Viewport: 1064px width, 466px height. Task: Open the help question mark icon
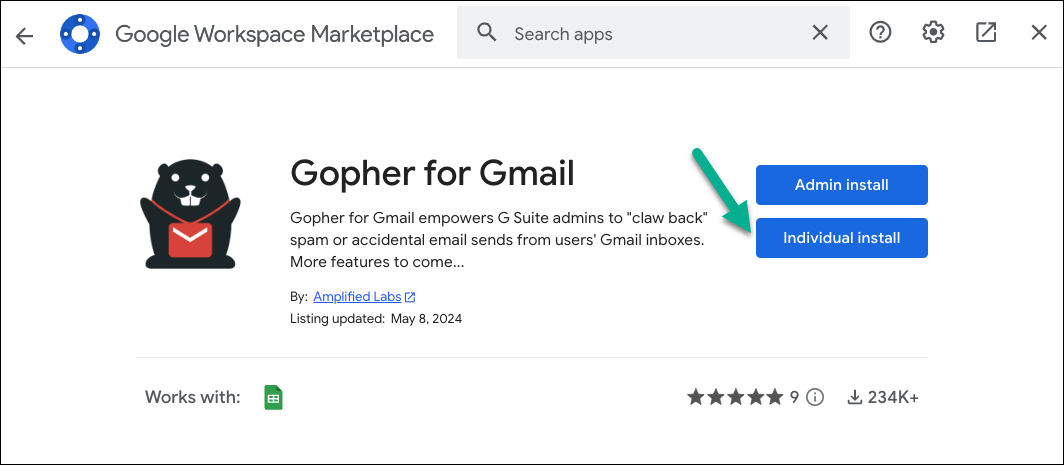click(880, 33)
